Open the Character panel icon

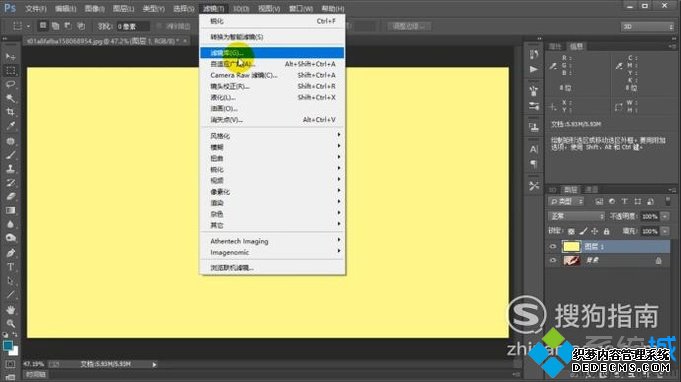pyautogui.click(x=534, y=149)
